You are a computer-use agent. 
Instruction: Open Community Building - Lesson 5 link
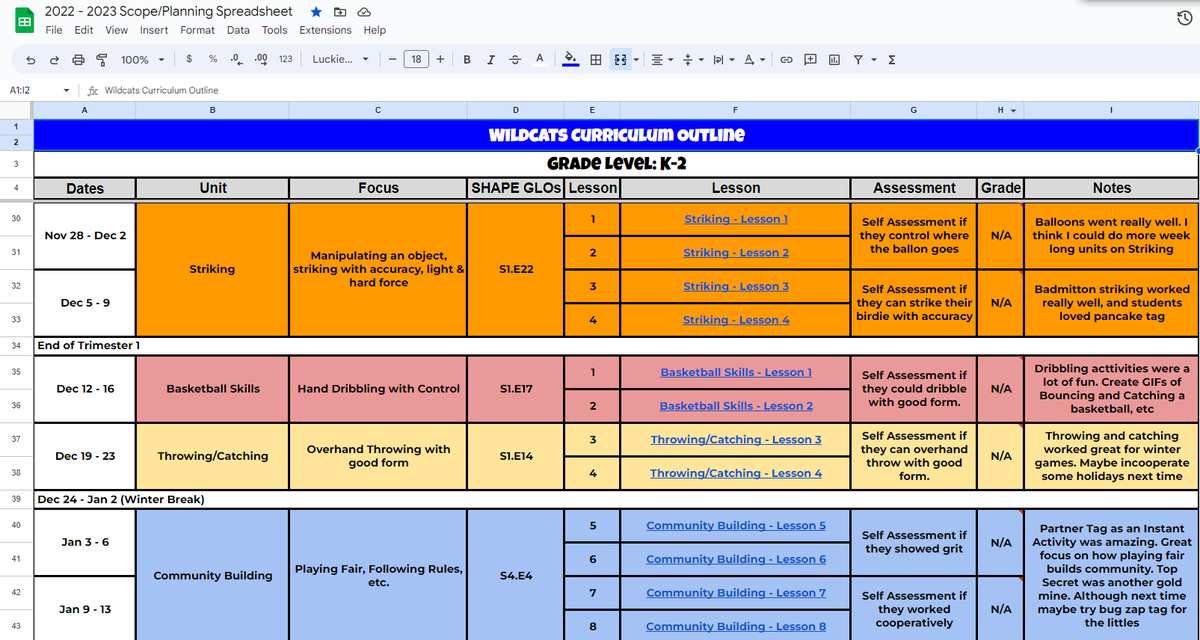coord(736,525)
